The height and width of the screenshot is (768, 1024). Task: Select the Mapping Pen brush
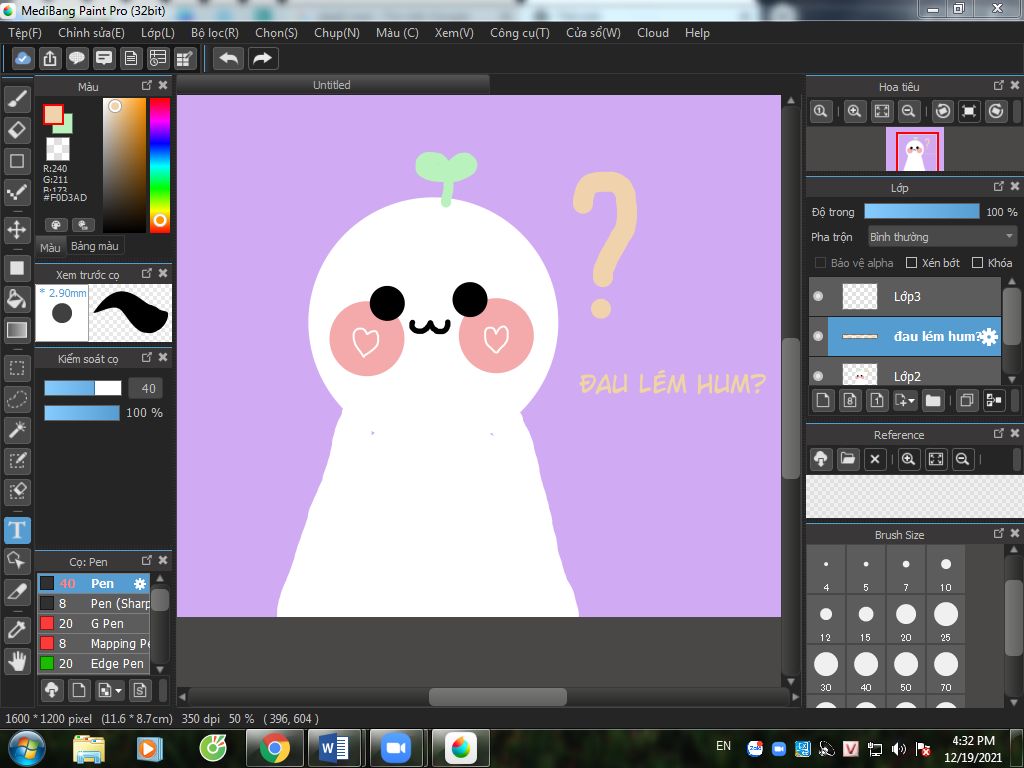pyautogui.click(x=94, y=644)
